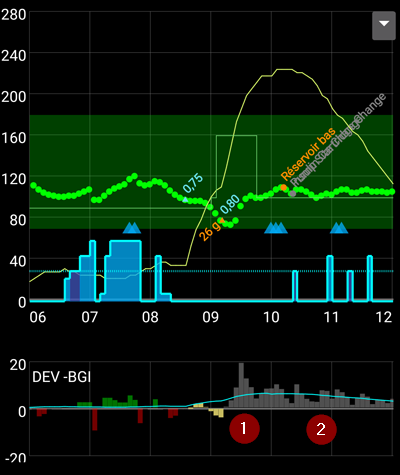
Task: Tap the green temp target rectangle outline
Action: click(x=236, y=166)
